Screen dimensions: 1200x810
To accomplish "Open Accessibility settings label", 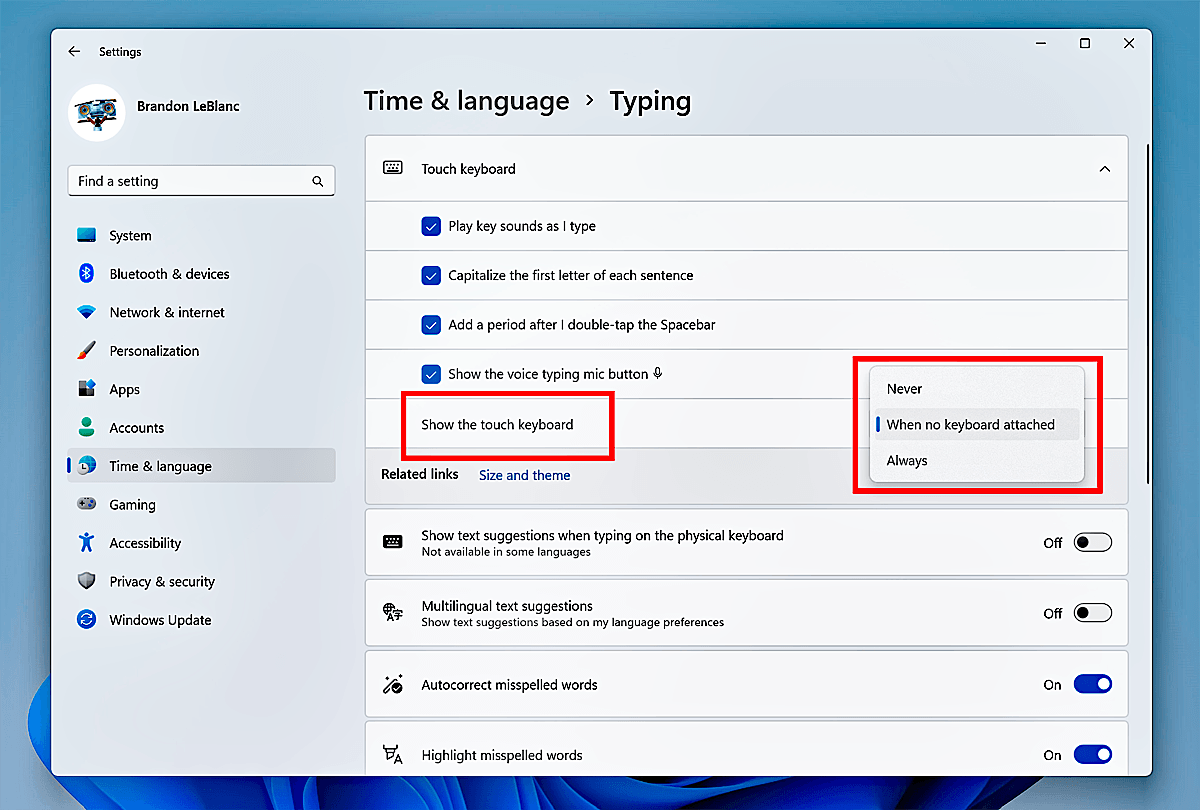I will 145,543.
